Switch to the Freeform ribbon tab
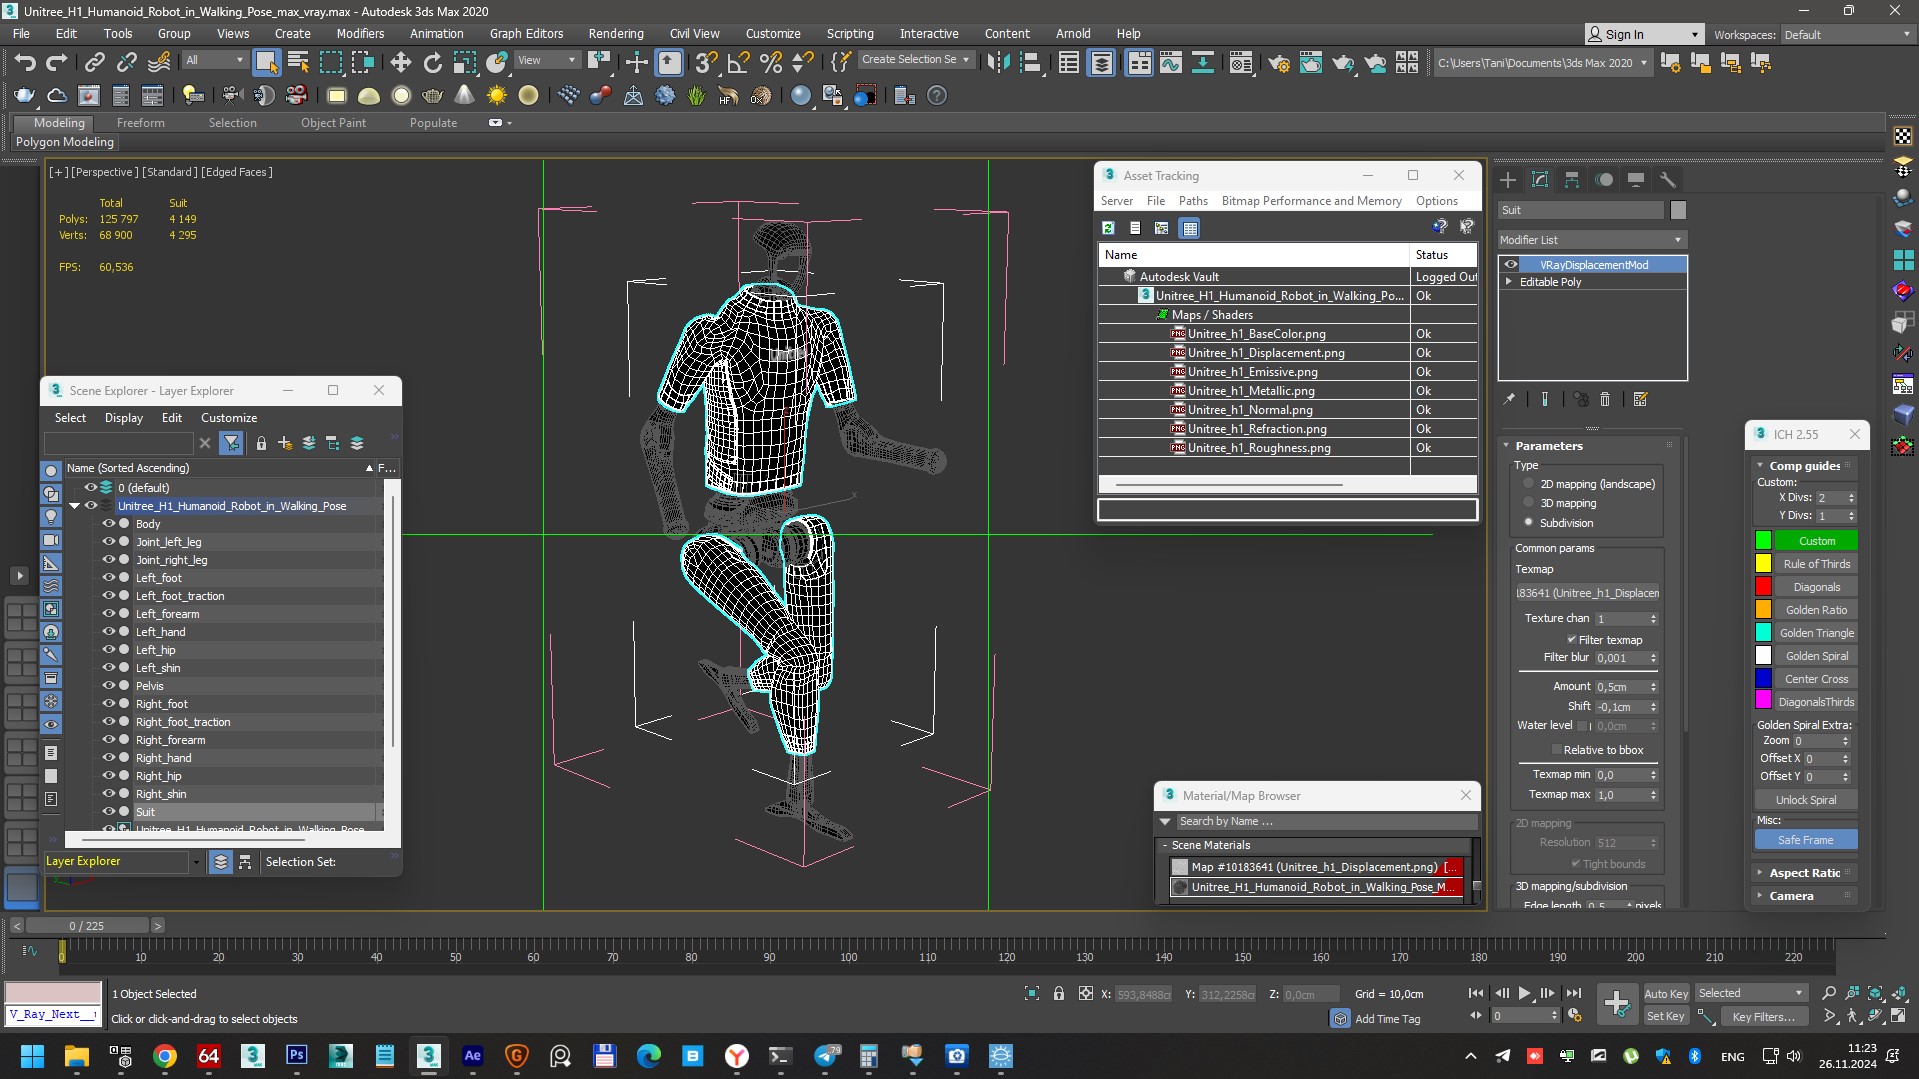This screenshot has width=1919, height=1079. coord(140,123)
